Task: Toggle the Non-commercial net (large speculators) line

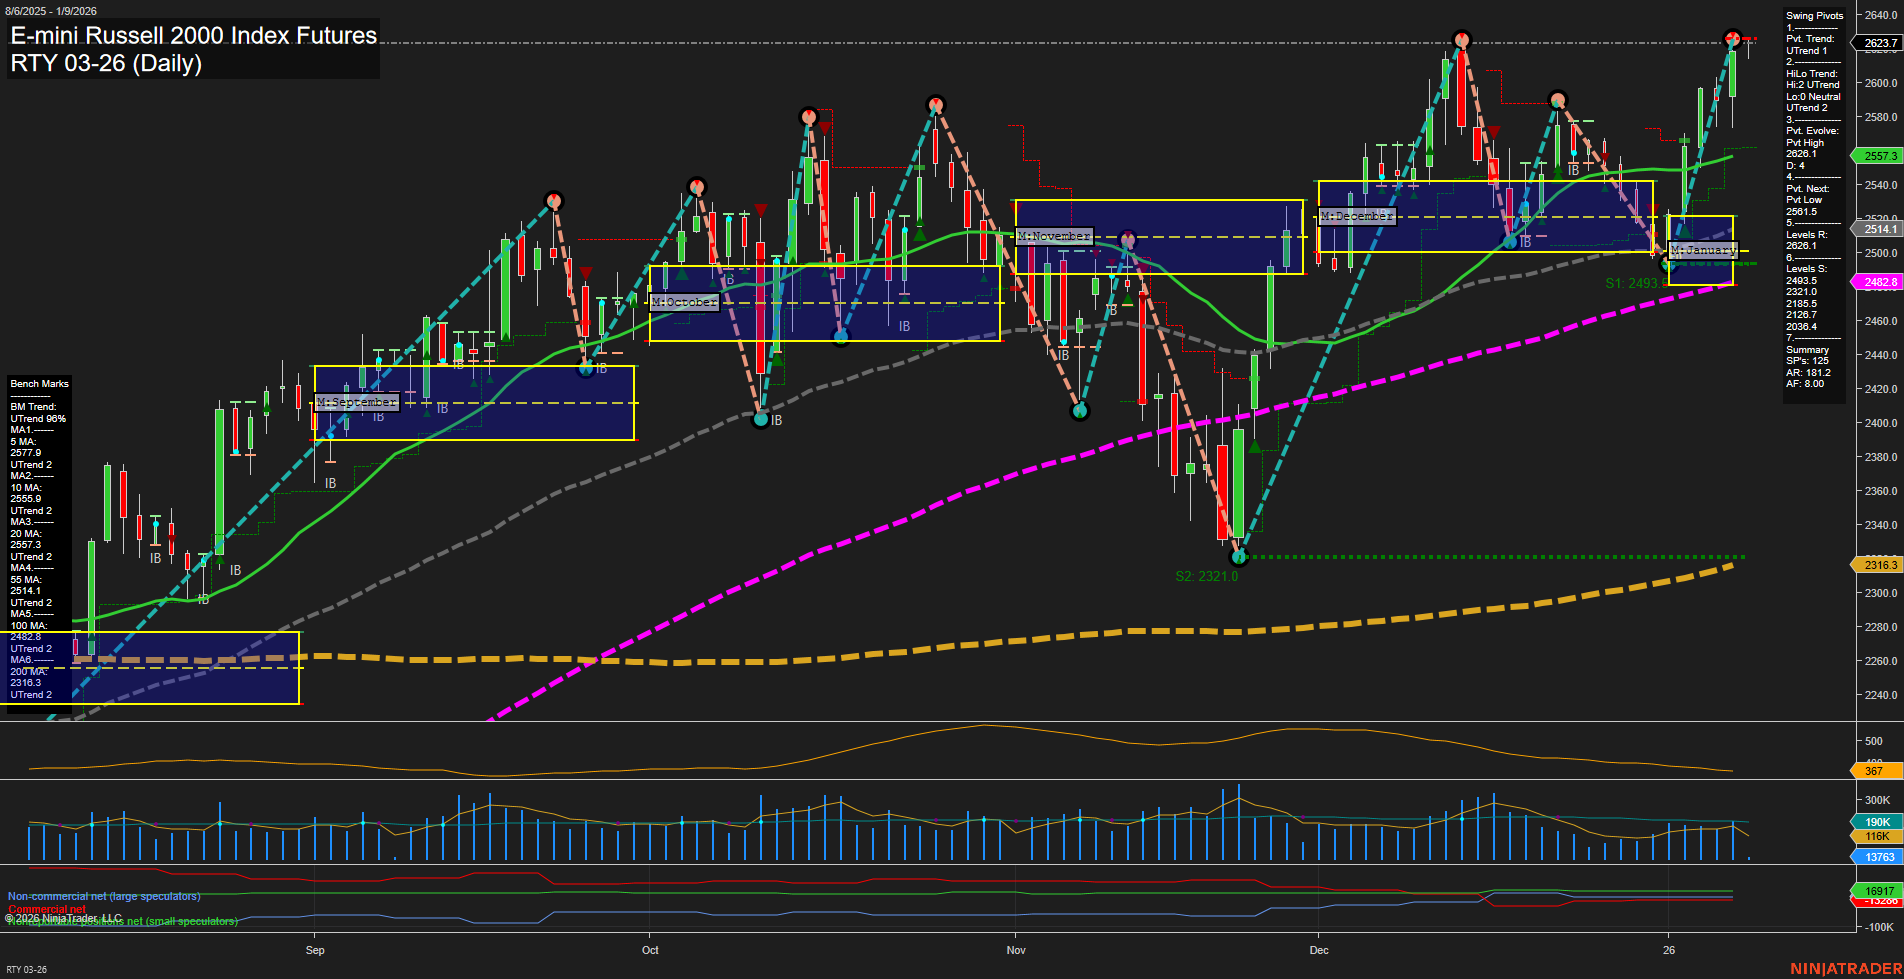Action: (103, 896)
